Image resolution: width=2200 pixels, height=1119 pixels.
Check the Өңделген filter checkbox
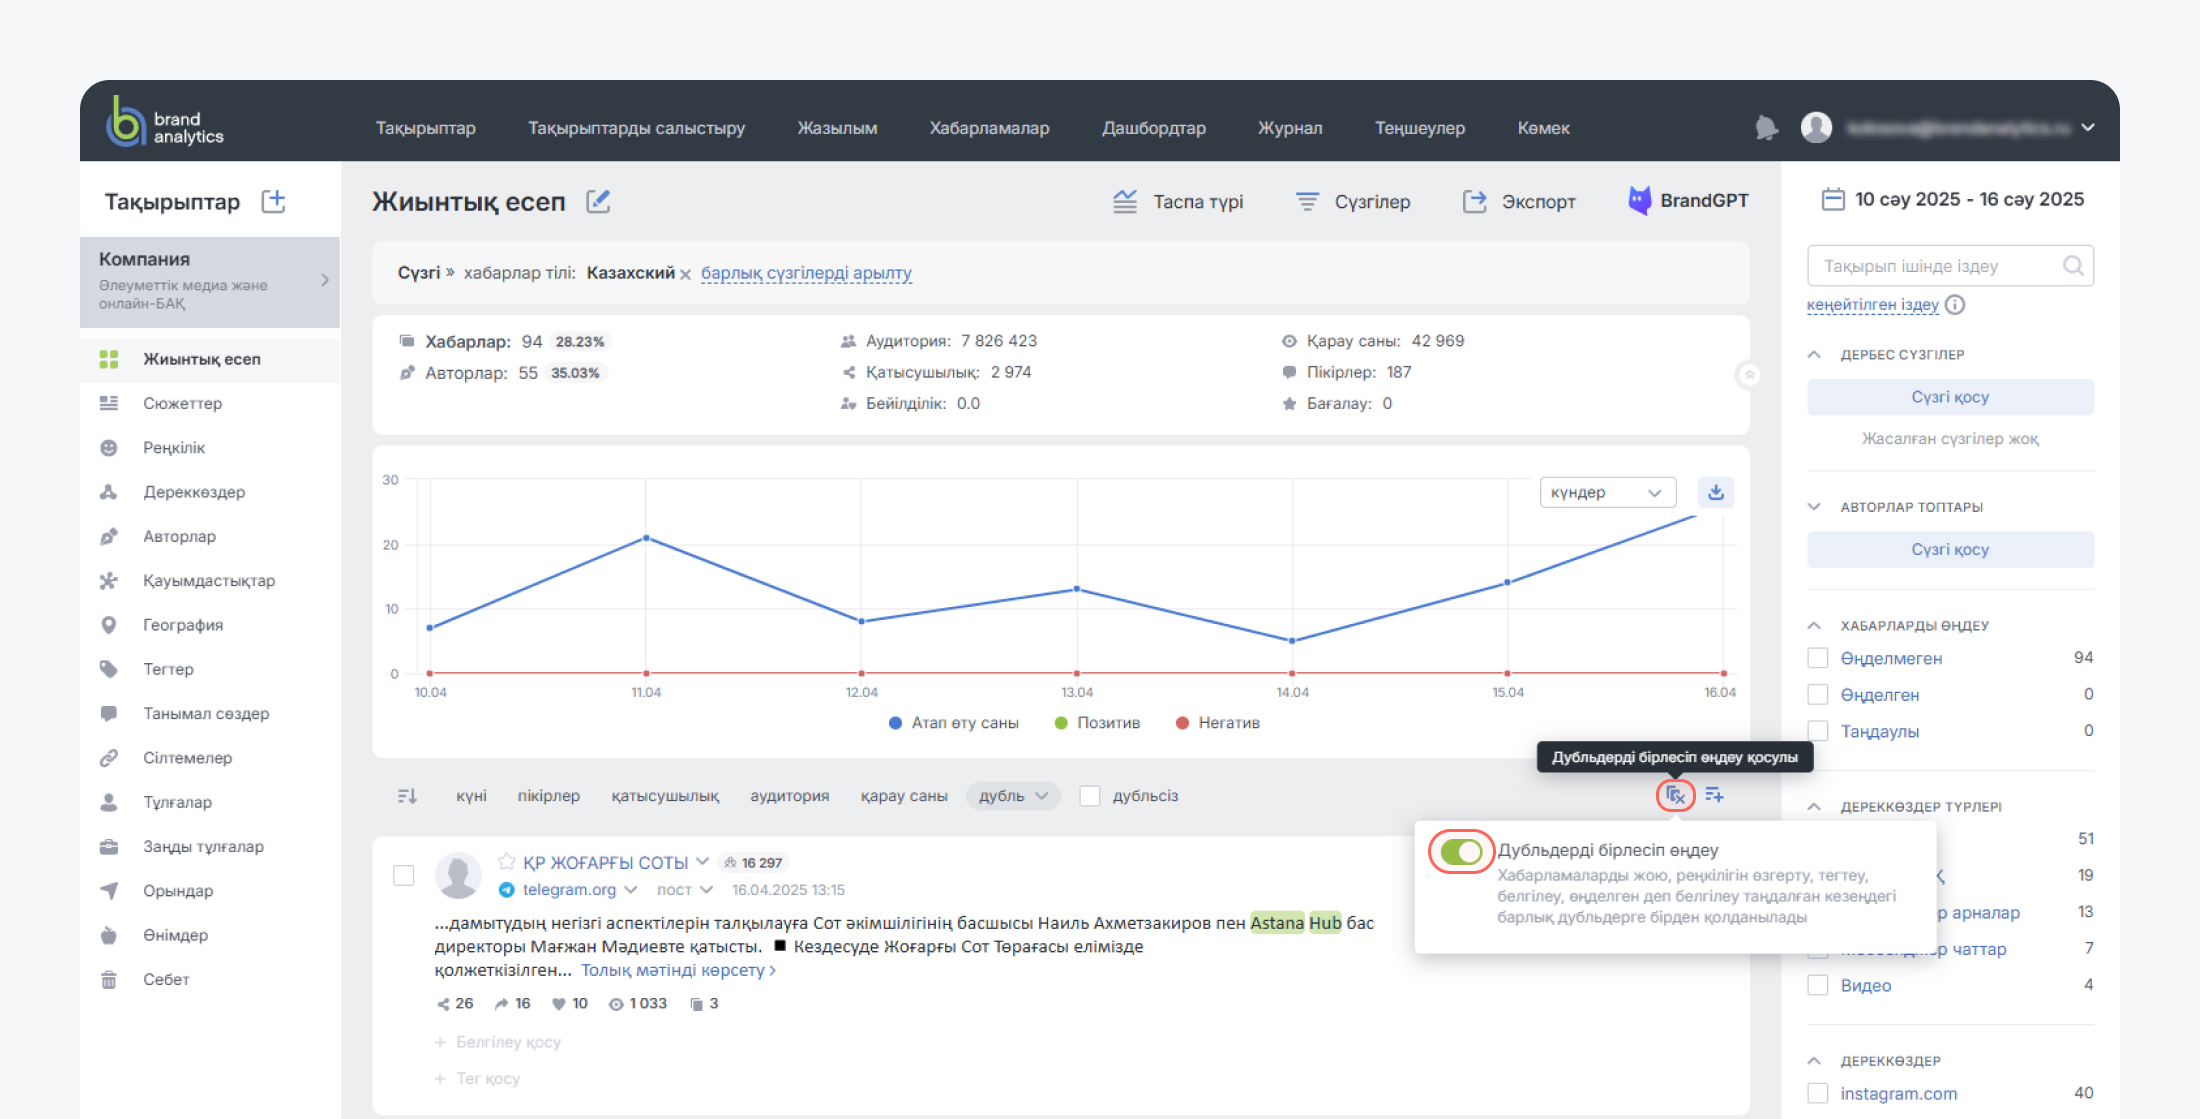[1818, 694]
